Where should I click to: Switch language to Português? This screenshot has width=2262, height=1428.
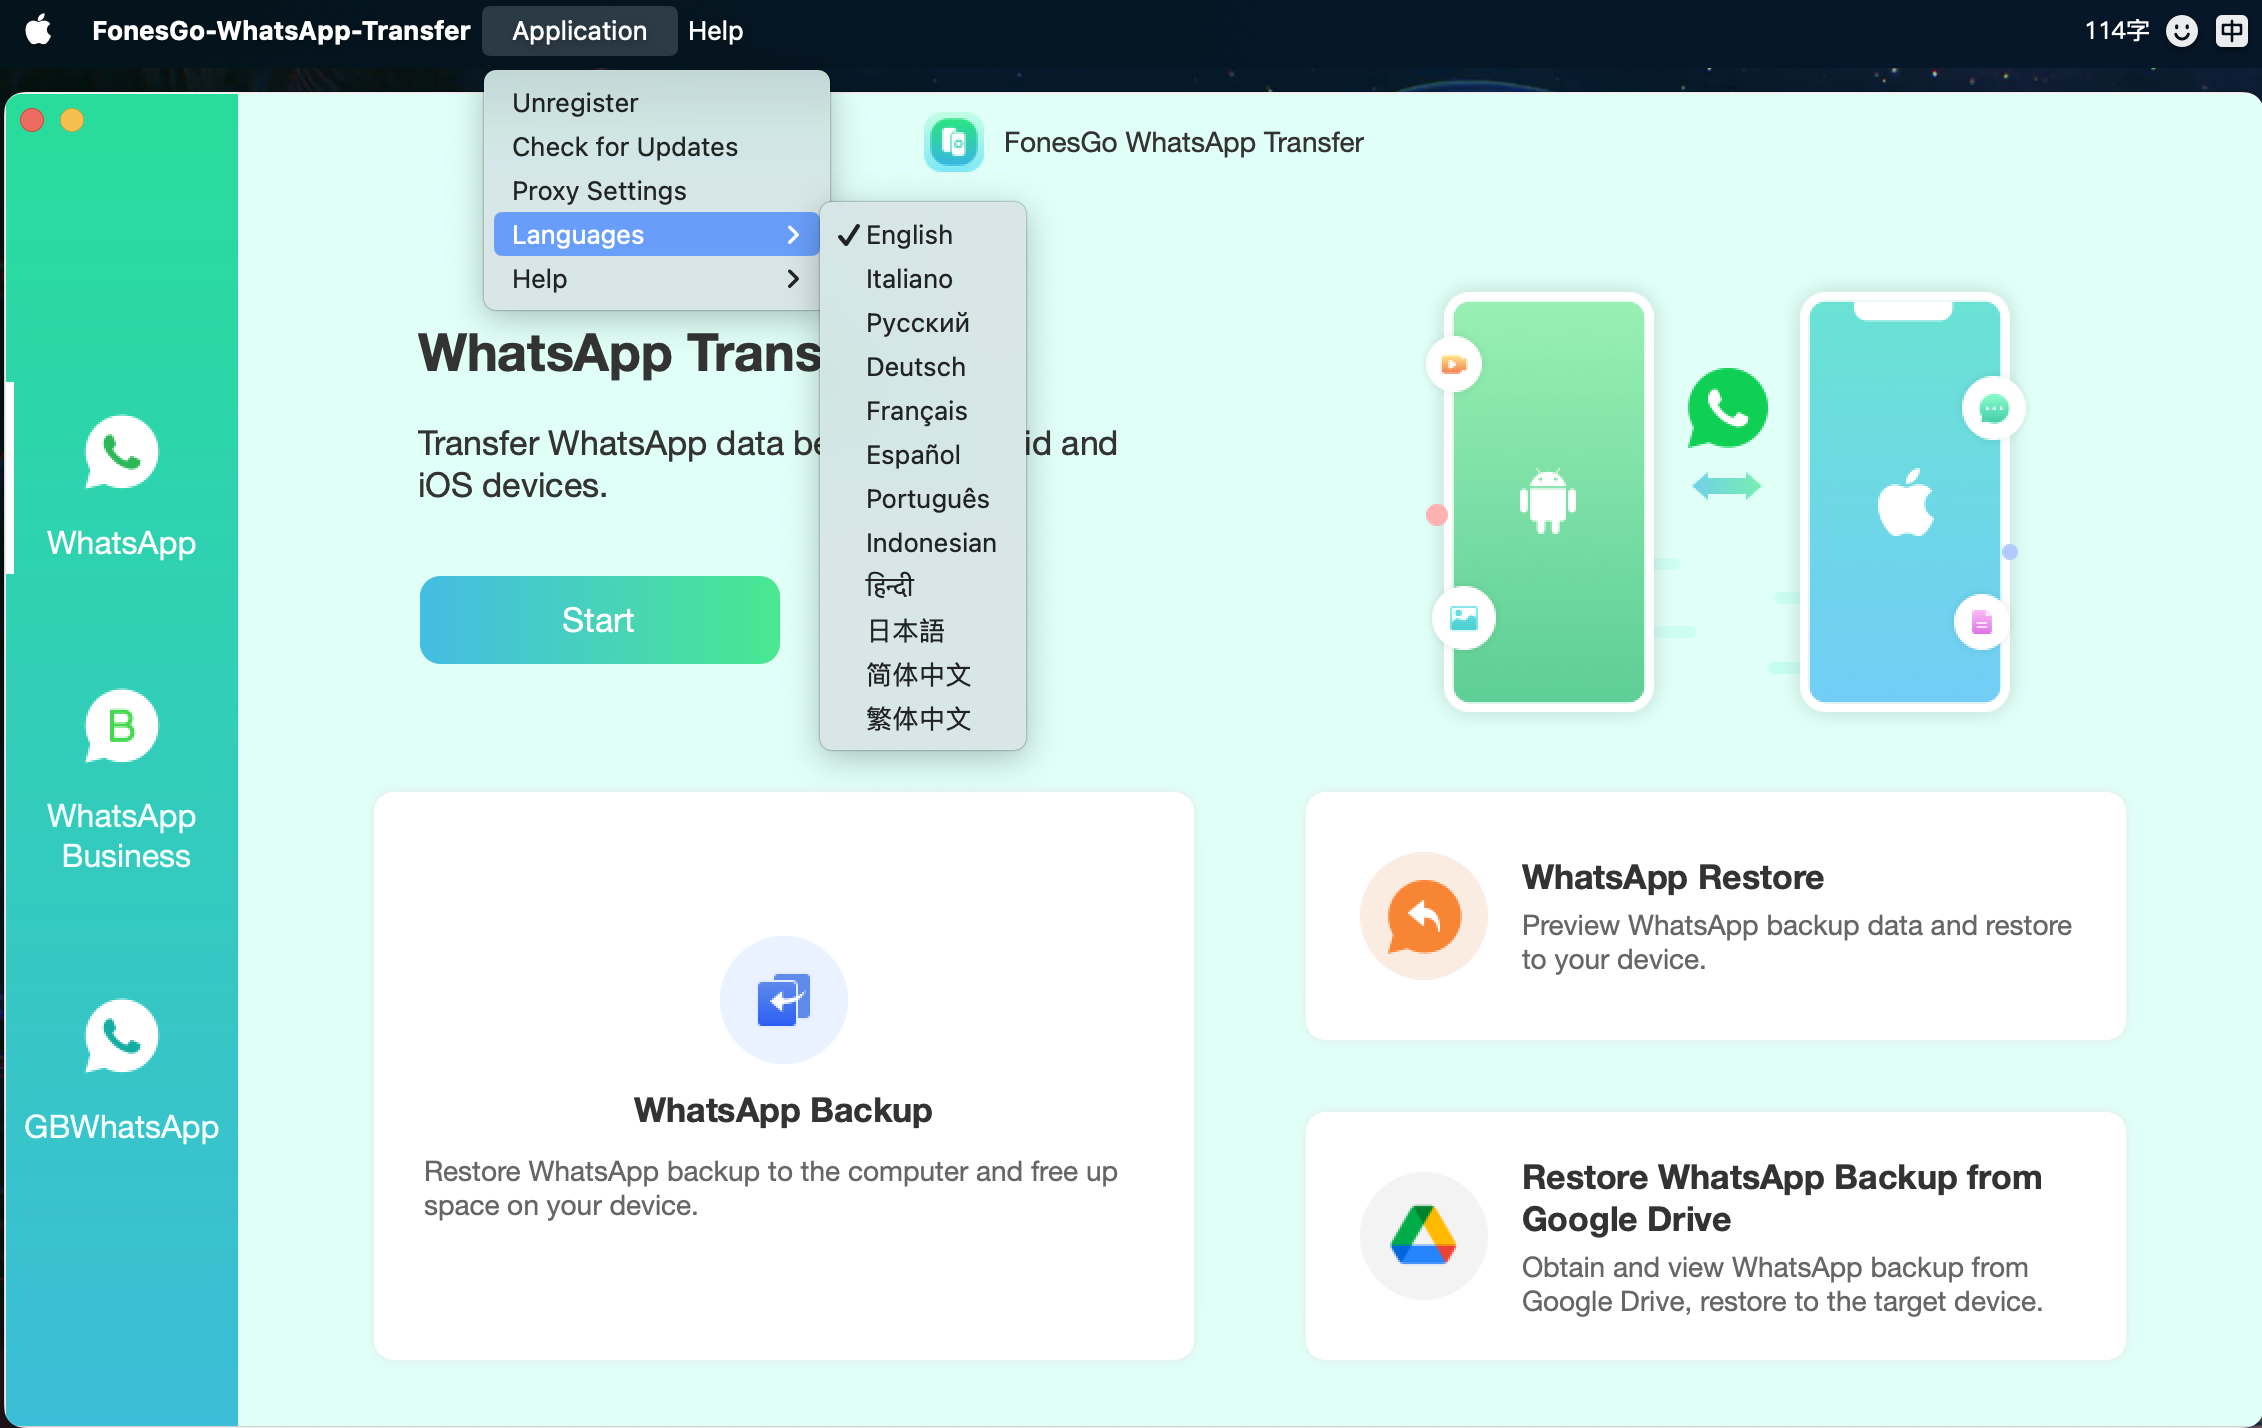click(x=923, y=499)
